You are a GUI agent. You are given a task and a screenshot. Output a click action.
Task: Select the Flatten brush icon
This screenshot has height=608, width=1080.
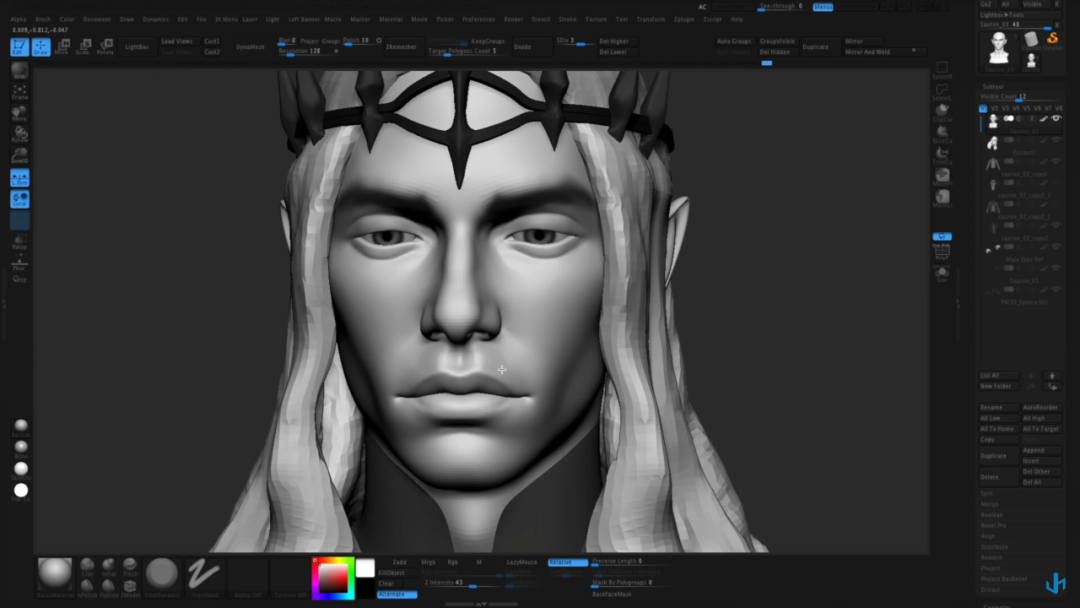tap(109, 588)
